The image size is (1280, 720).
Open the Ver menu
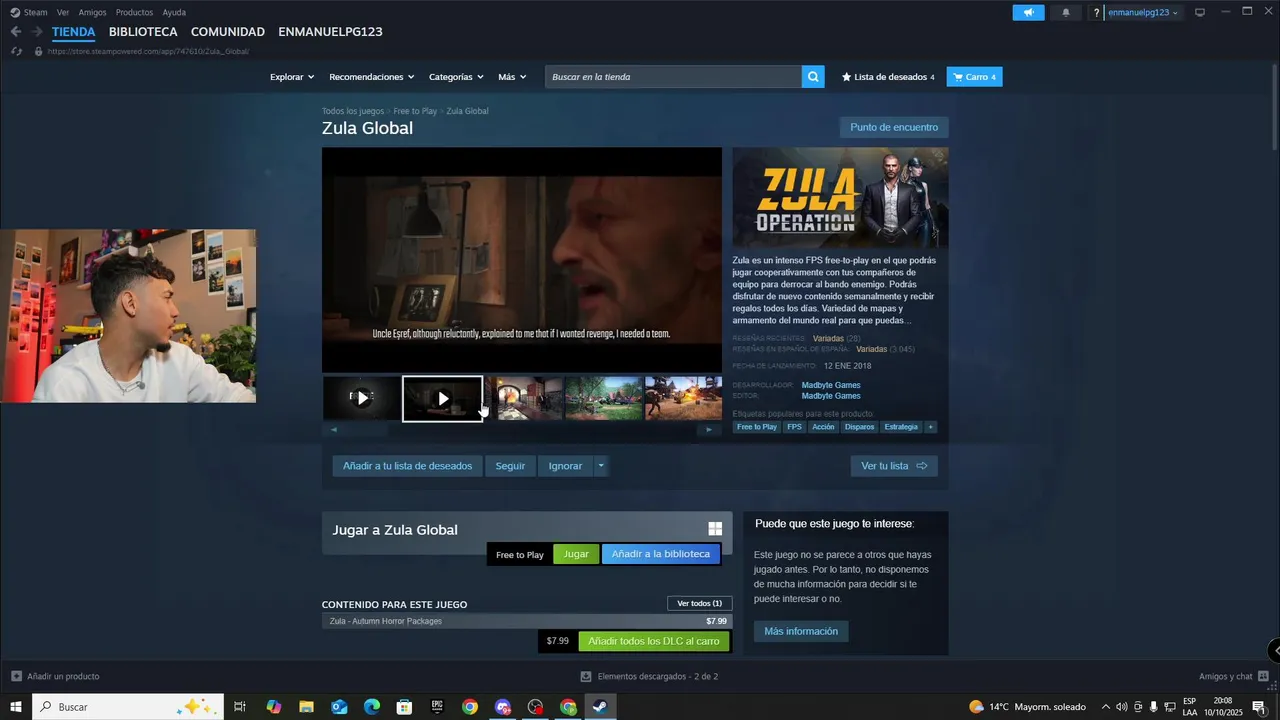point(63,12)
